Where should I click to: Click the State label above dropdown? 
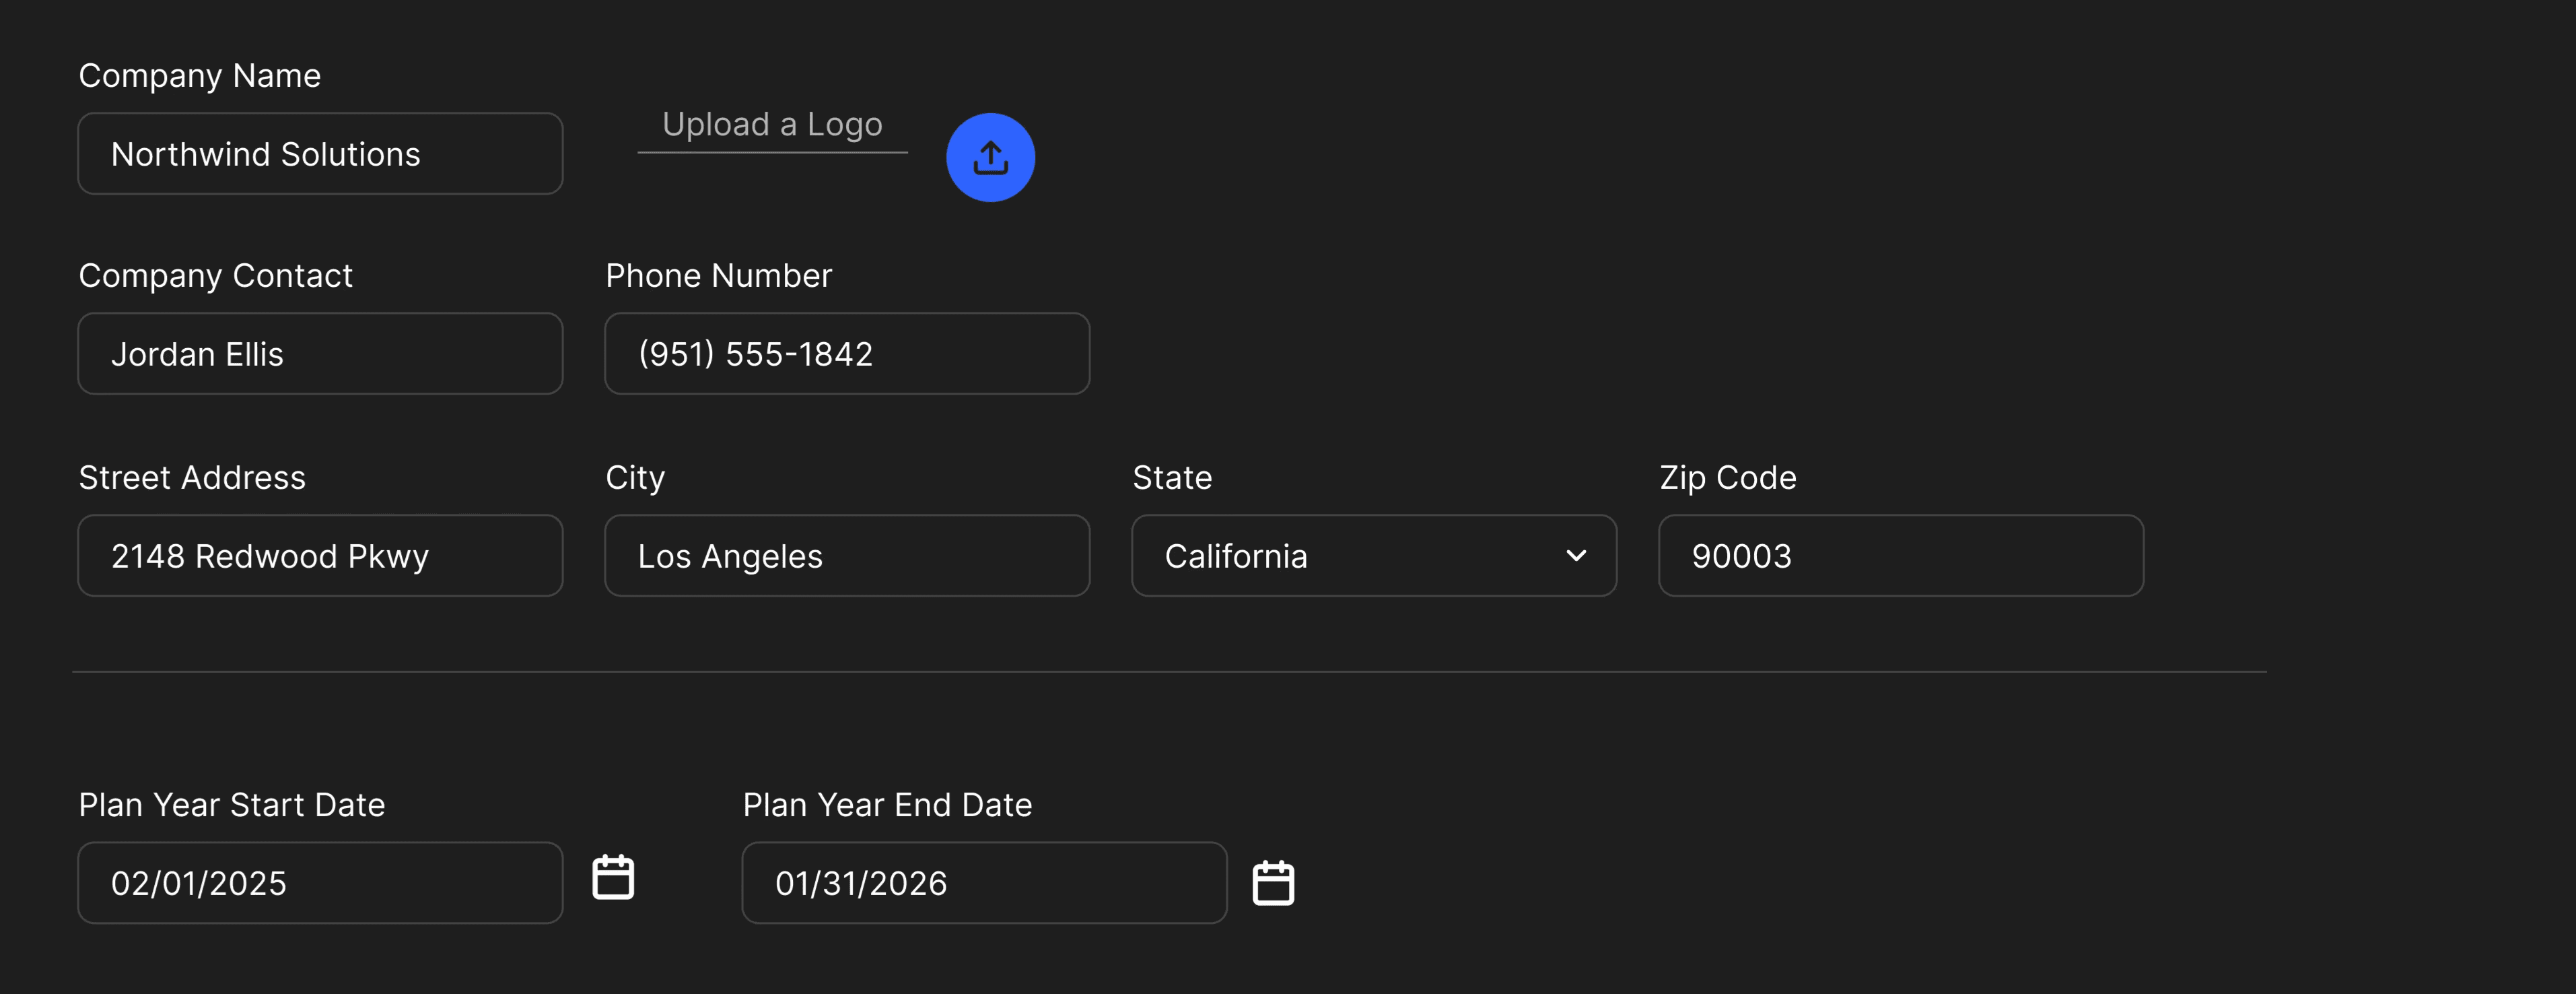point(1172,478)
